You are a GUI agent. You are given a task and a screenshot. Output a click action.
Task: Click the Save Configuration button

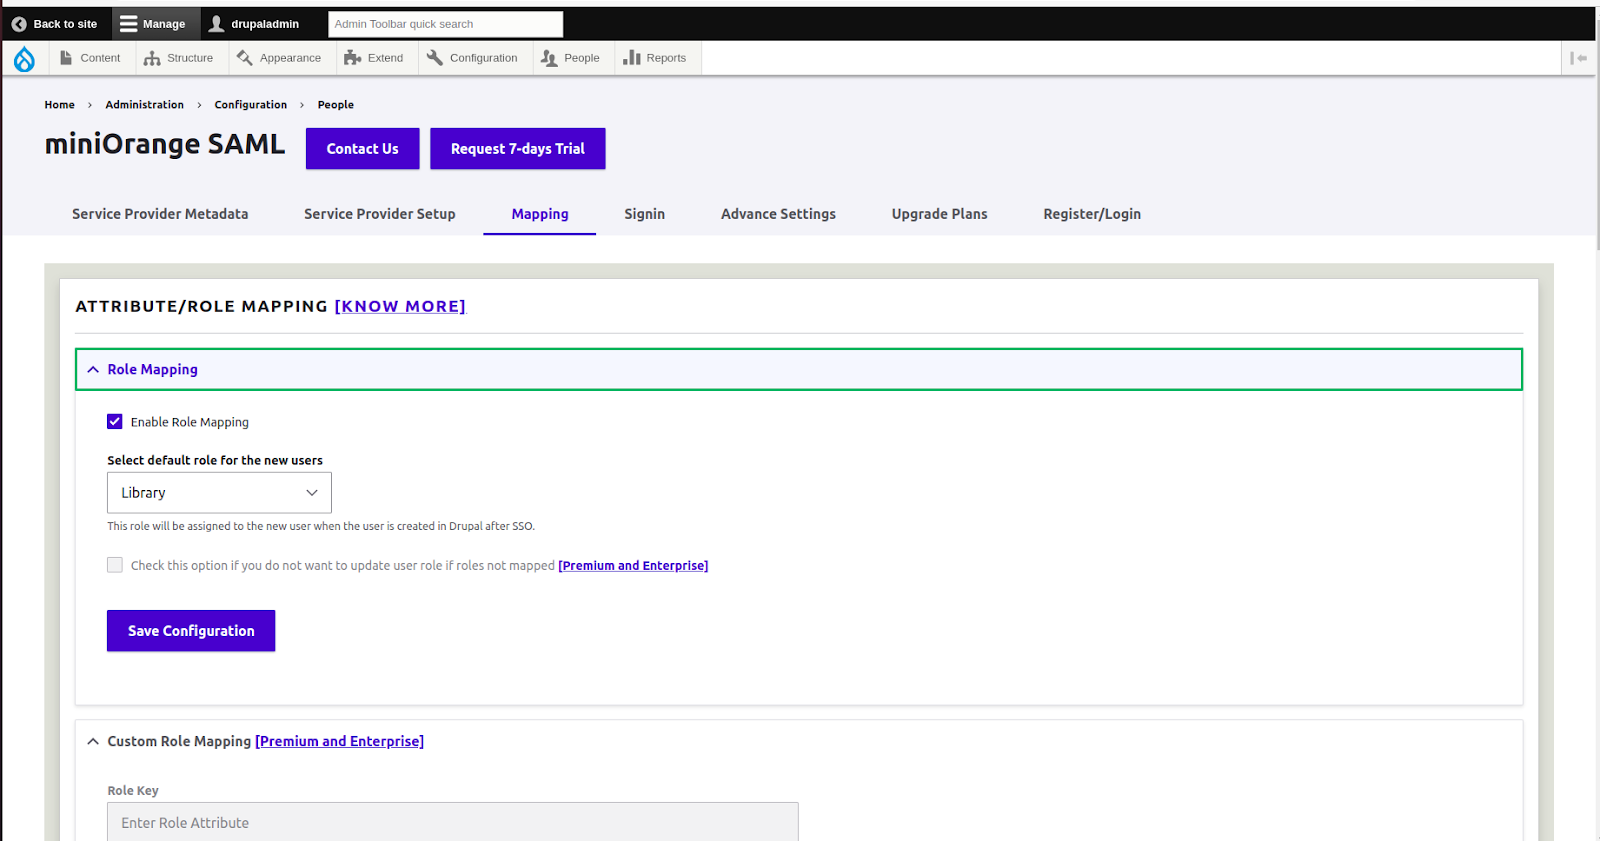[x=191, y=631]
